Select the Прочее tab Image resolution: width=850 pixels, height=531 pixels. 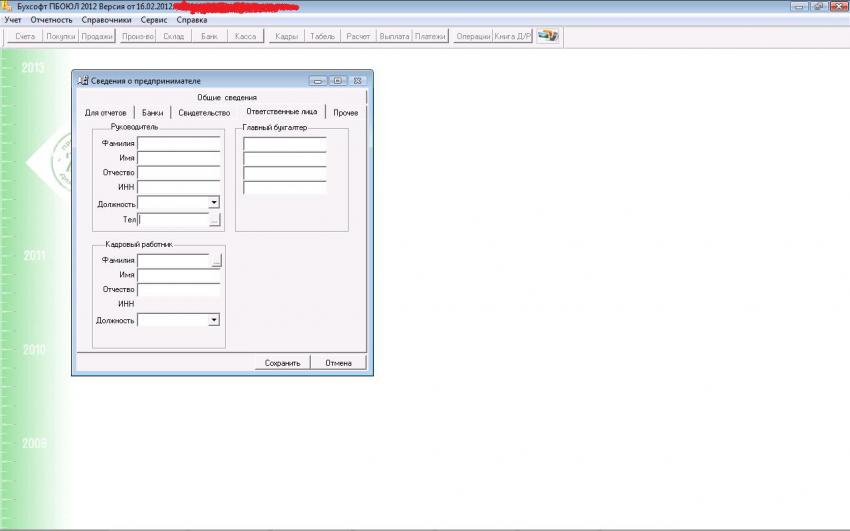pyautogui.click(x=345, y=113)
